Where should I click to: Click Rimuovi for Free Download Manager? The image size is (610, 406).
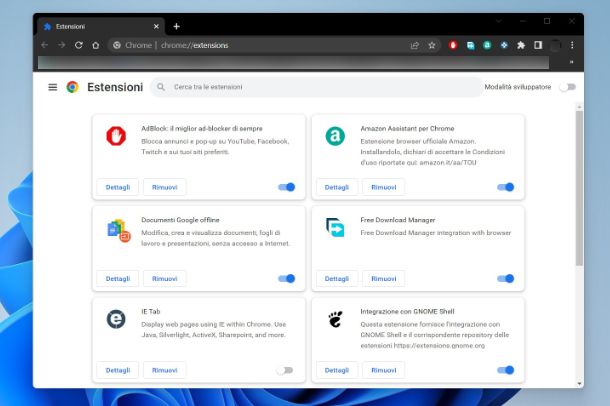384,278
